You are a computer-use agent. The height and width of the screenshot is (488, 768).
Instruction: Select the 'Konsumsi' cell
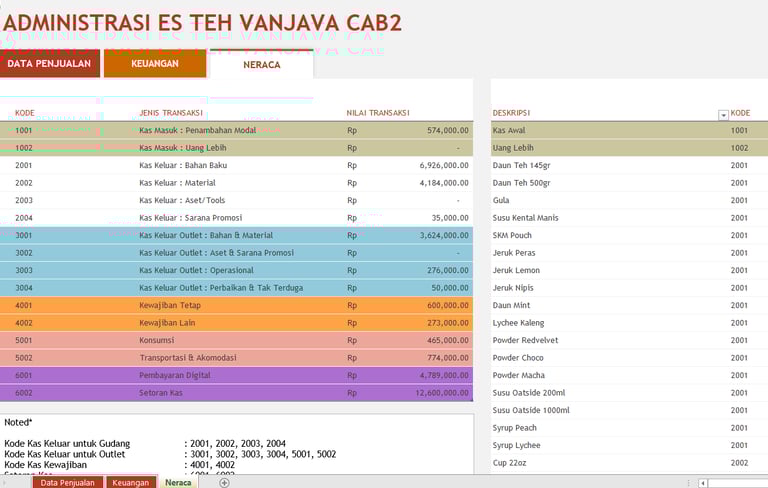pyautogui.click(x=157, y=340)
